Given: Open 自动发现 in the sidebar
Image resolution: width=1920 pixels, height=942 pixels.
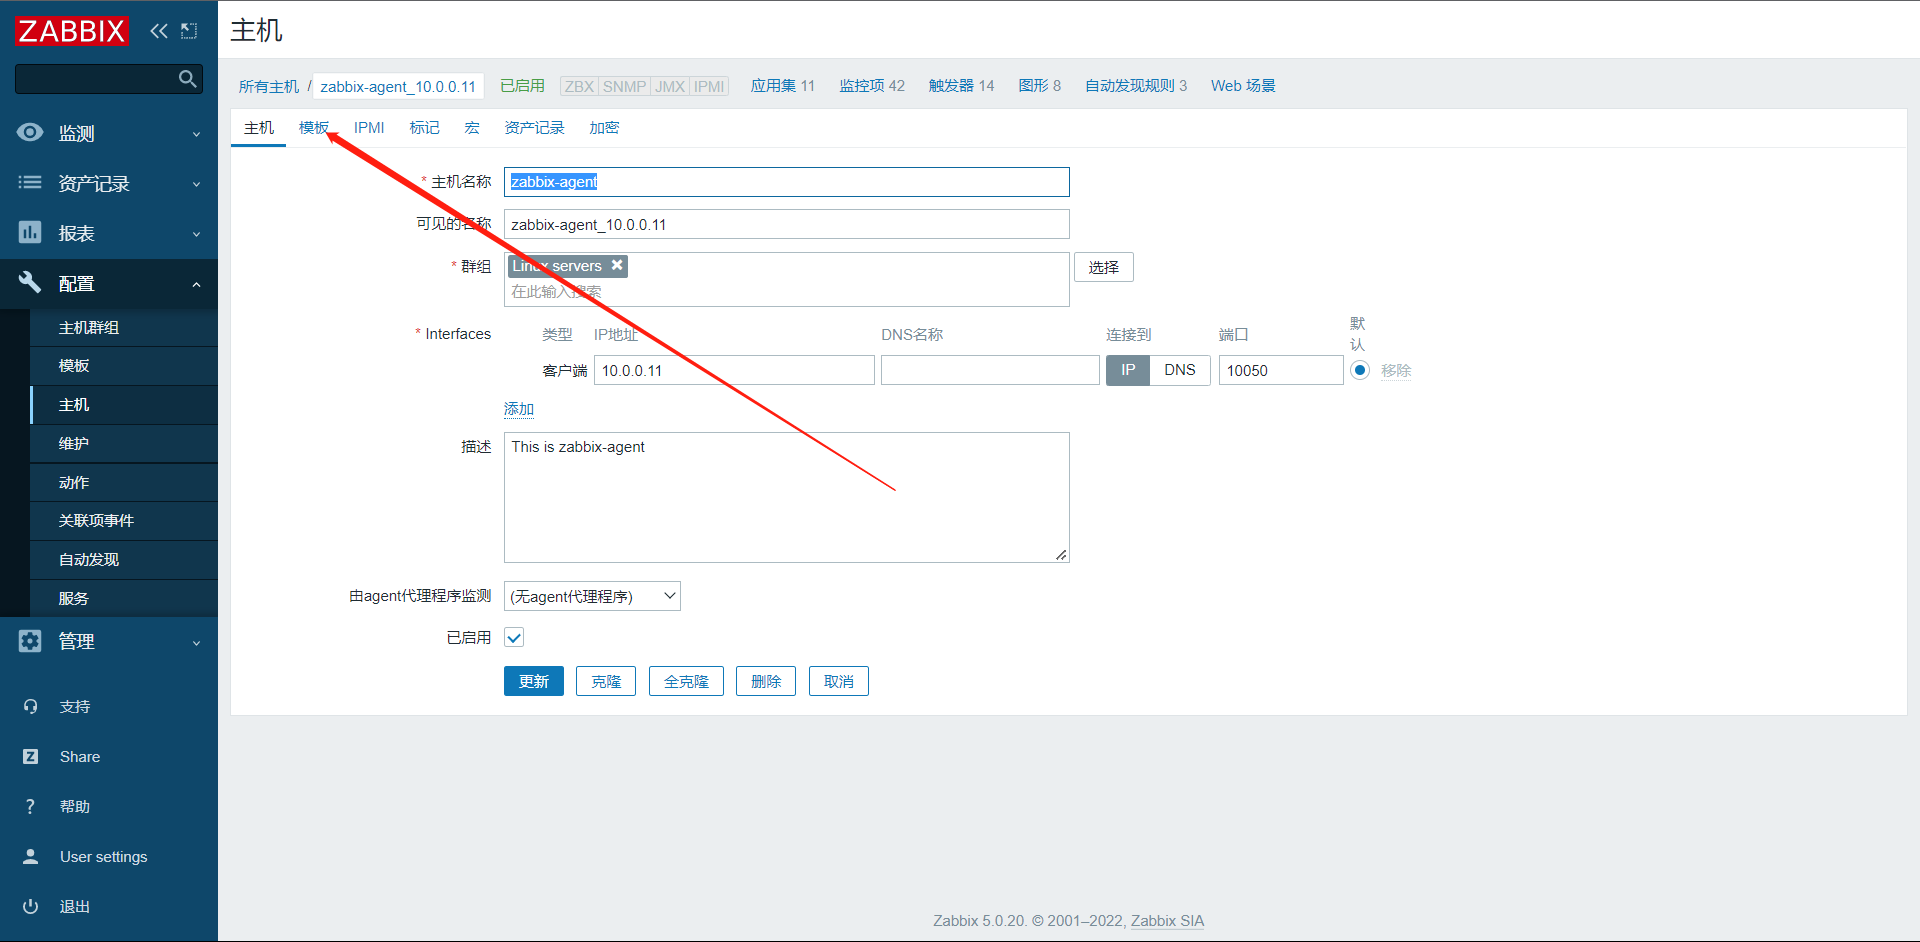Looking at the screenshot, I should [x=124, y=560].
